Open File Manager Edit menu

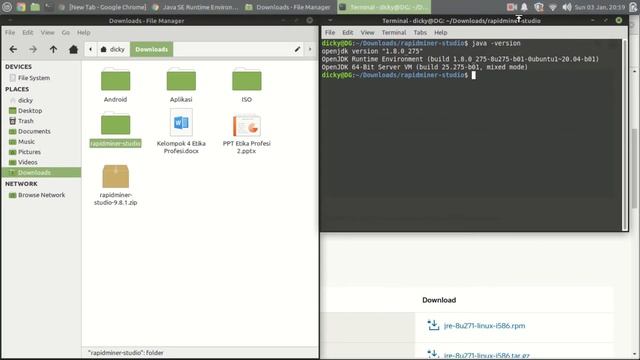click(28, 32)
